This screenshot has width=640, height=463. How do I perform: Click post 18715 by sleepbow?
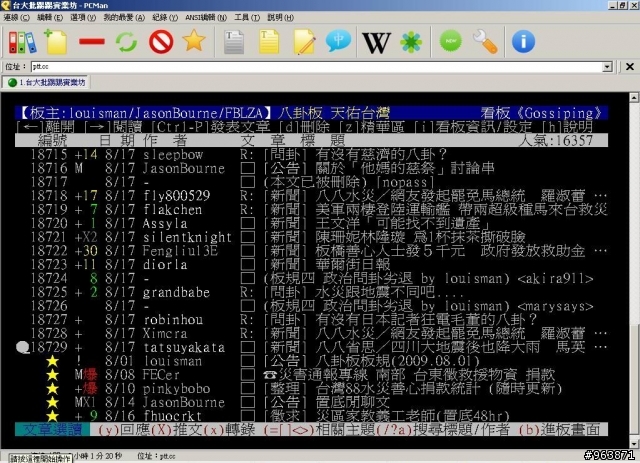pyautogui.click(x=311, y=155)
